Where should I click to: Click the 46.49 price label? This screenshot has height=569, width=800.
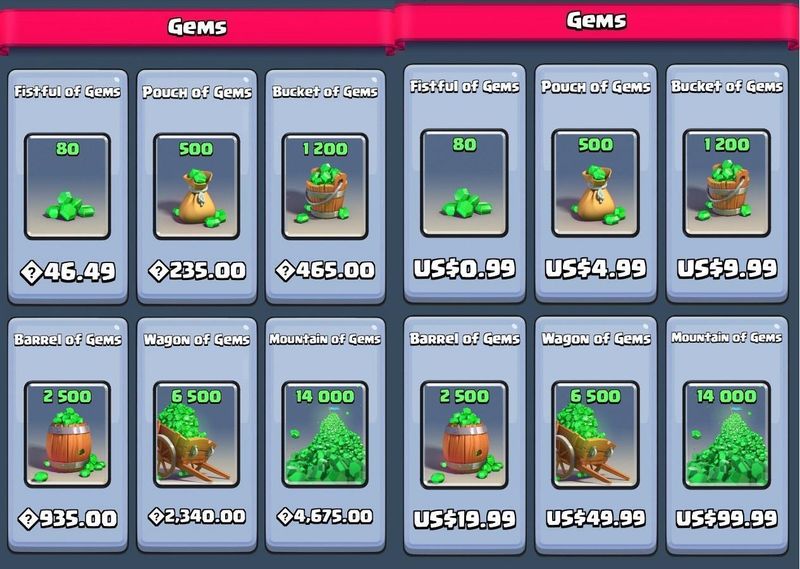pyautogui.click(x=68, y=272)
